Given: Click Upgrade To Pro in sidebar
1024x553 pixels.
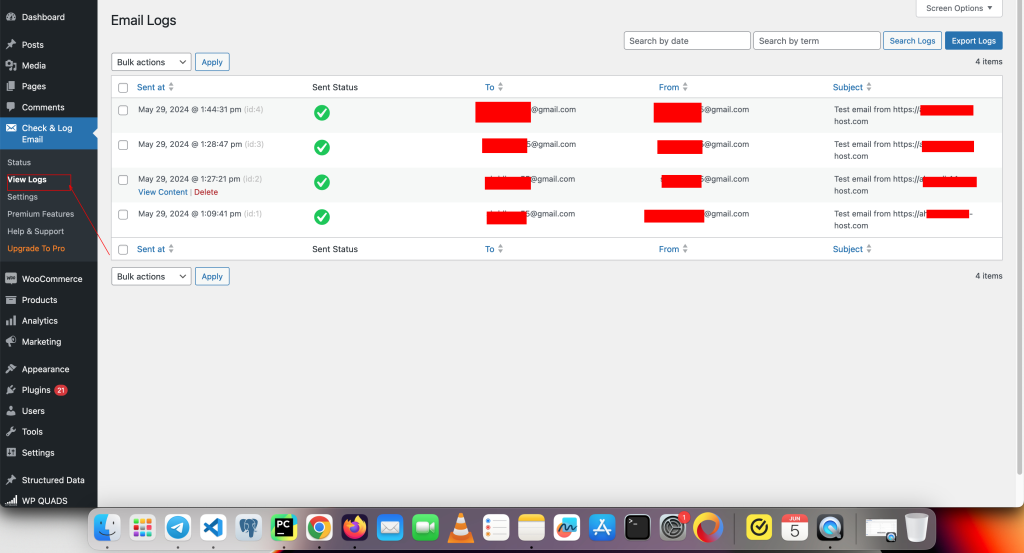Looking at the screenshot, I should (x=36, y=249).
